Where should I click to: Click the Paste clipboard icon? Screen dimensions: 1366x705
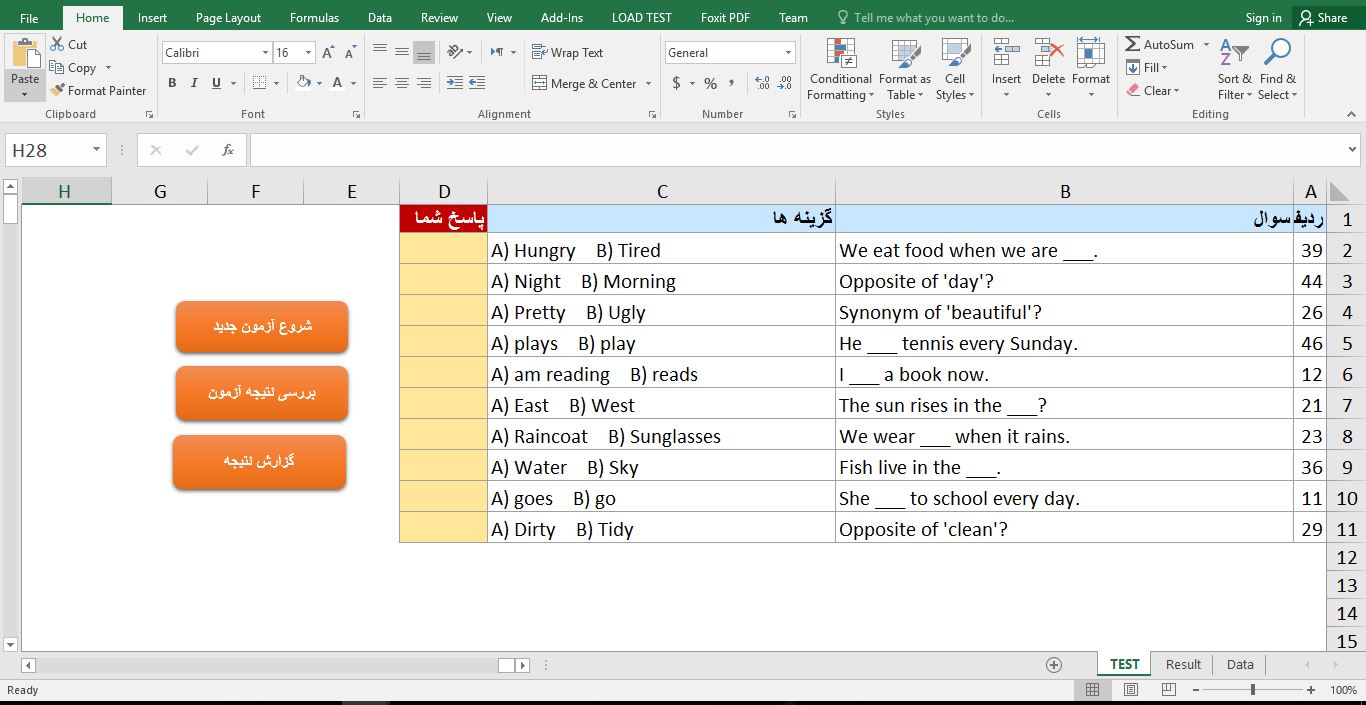point(25,55)
